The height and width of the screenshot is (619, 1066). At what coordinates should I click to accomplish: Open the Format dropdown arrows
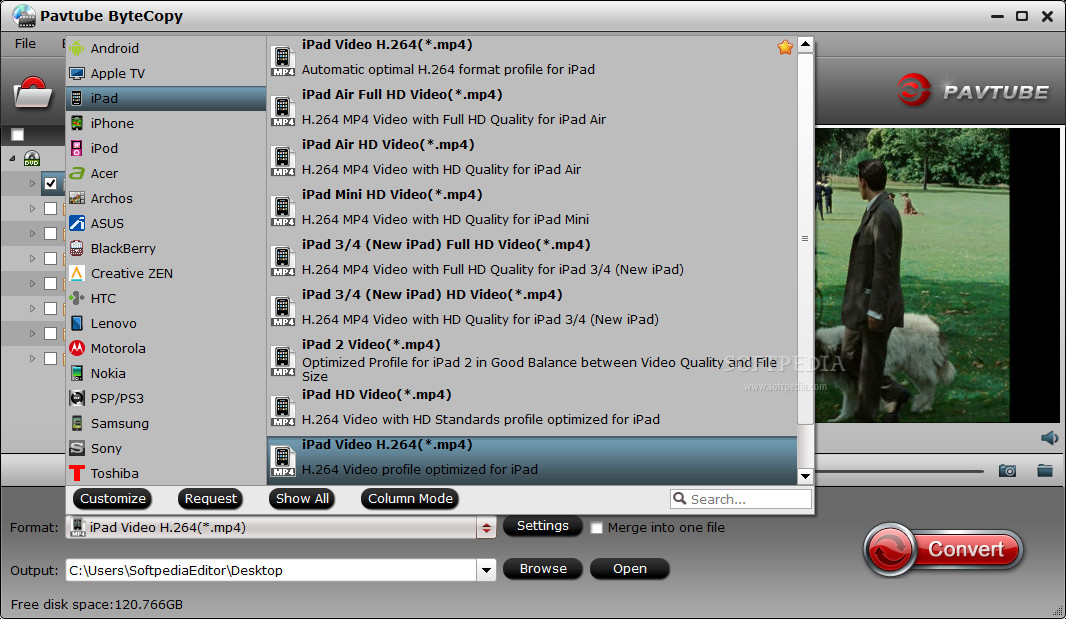(x=486, y=528)
